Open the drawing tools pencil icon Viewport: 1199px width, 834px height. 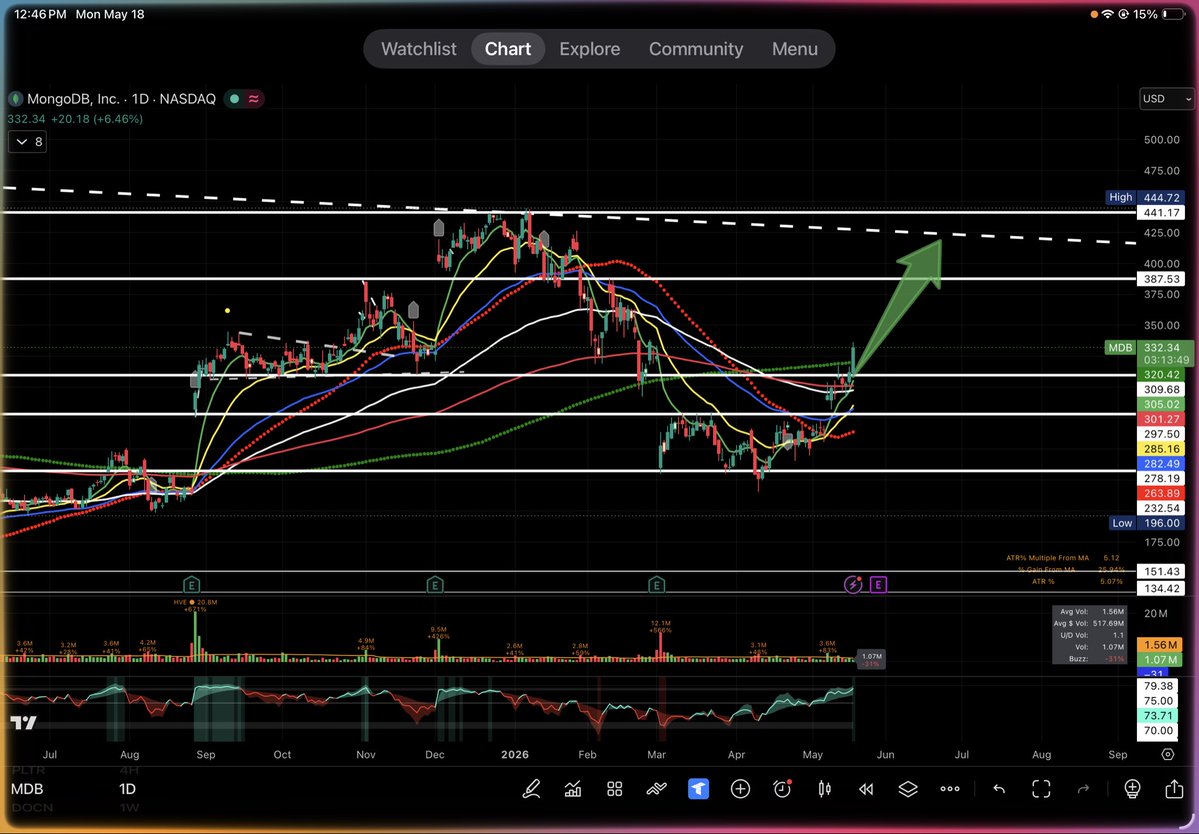pyautogui.click(x=531, y=789)
